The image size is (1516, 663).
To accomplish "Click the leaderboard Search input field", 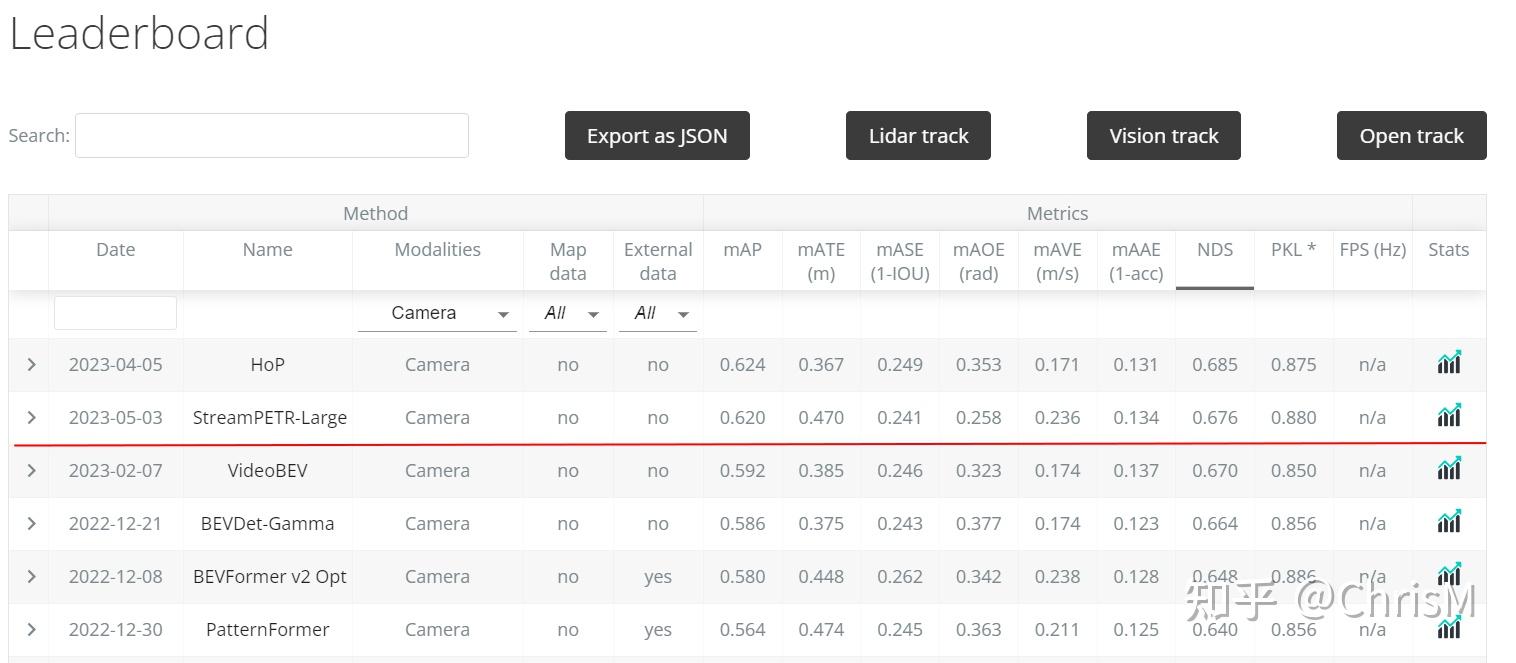I will click(271, 136).
